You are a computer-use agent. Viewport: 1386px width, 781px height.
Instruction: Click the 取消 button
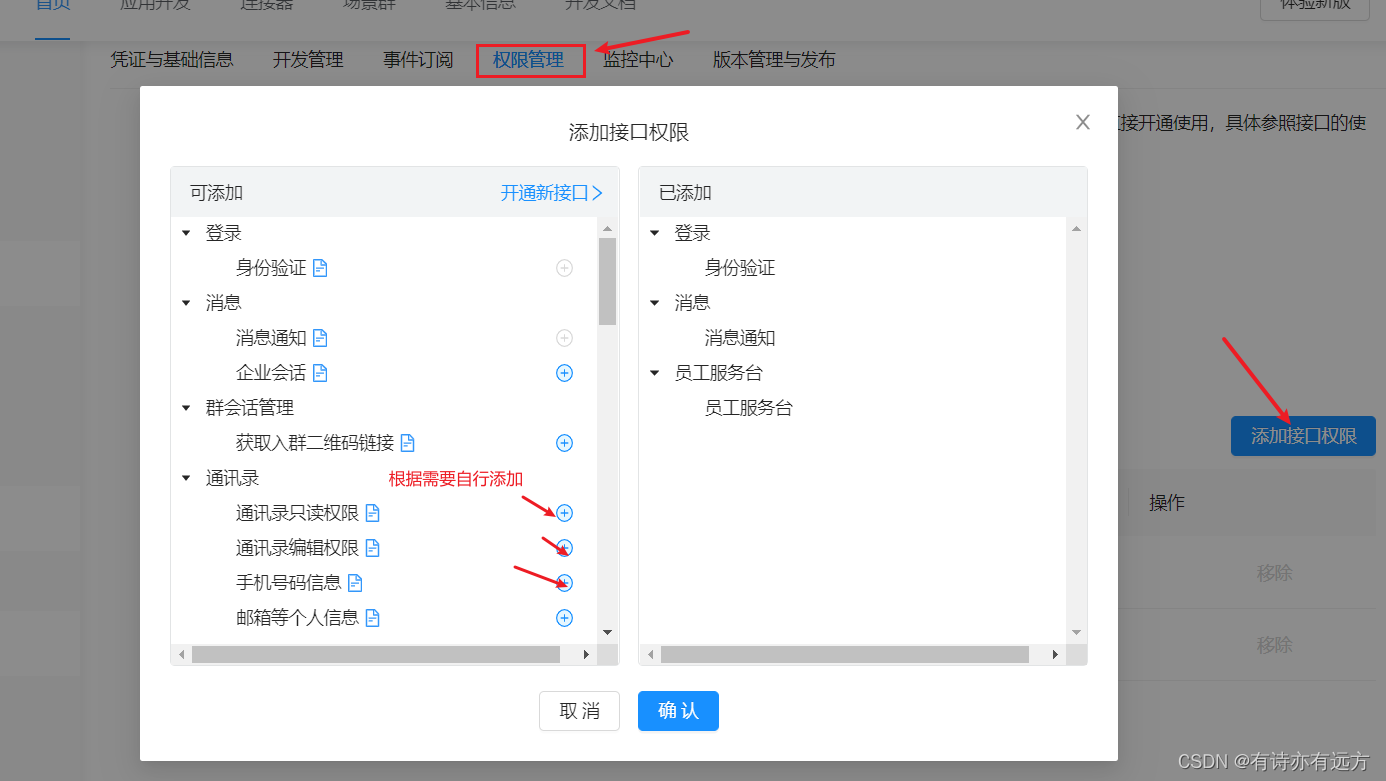tap(579, 711)
